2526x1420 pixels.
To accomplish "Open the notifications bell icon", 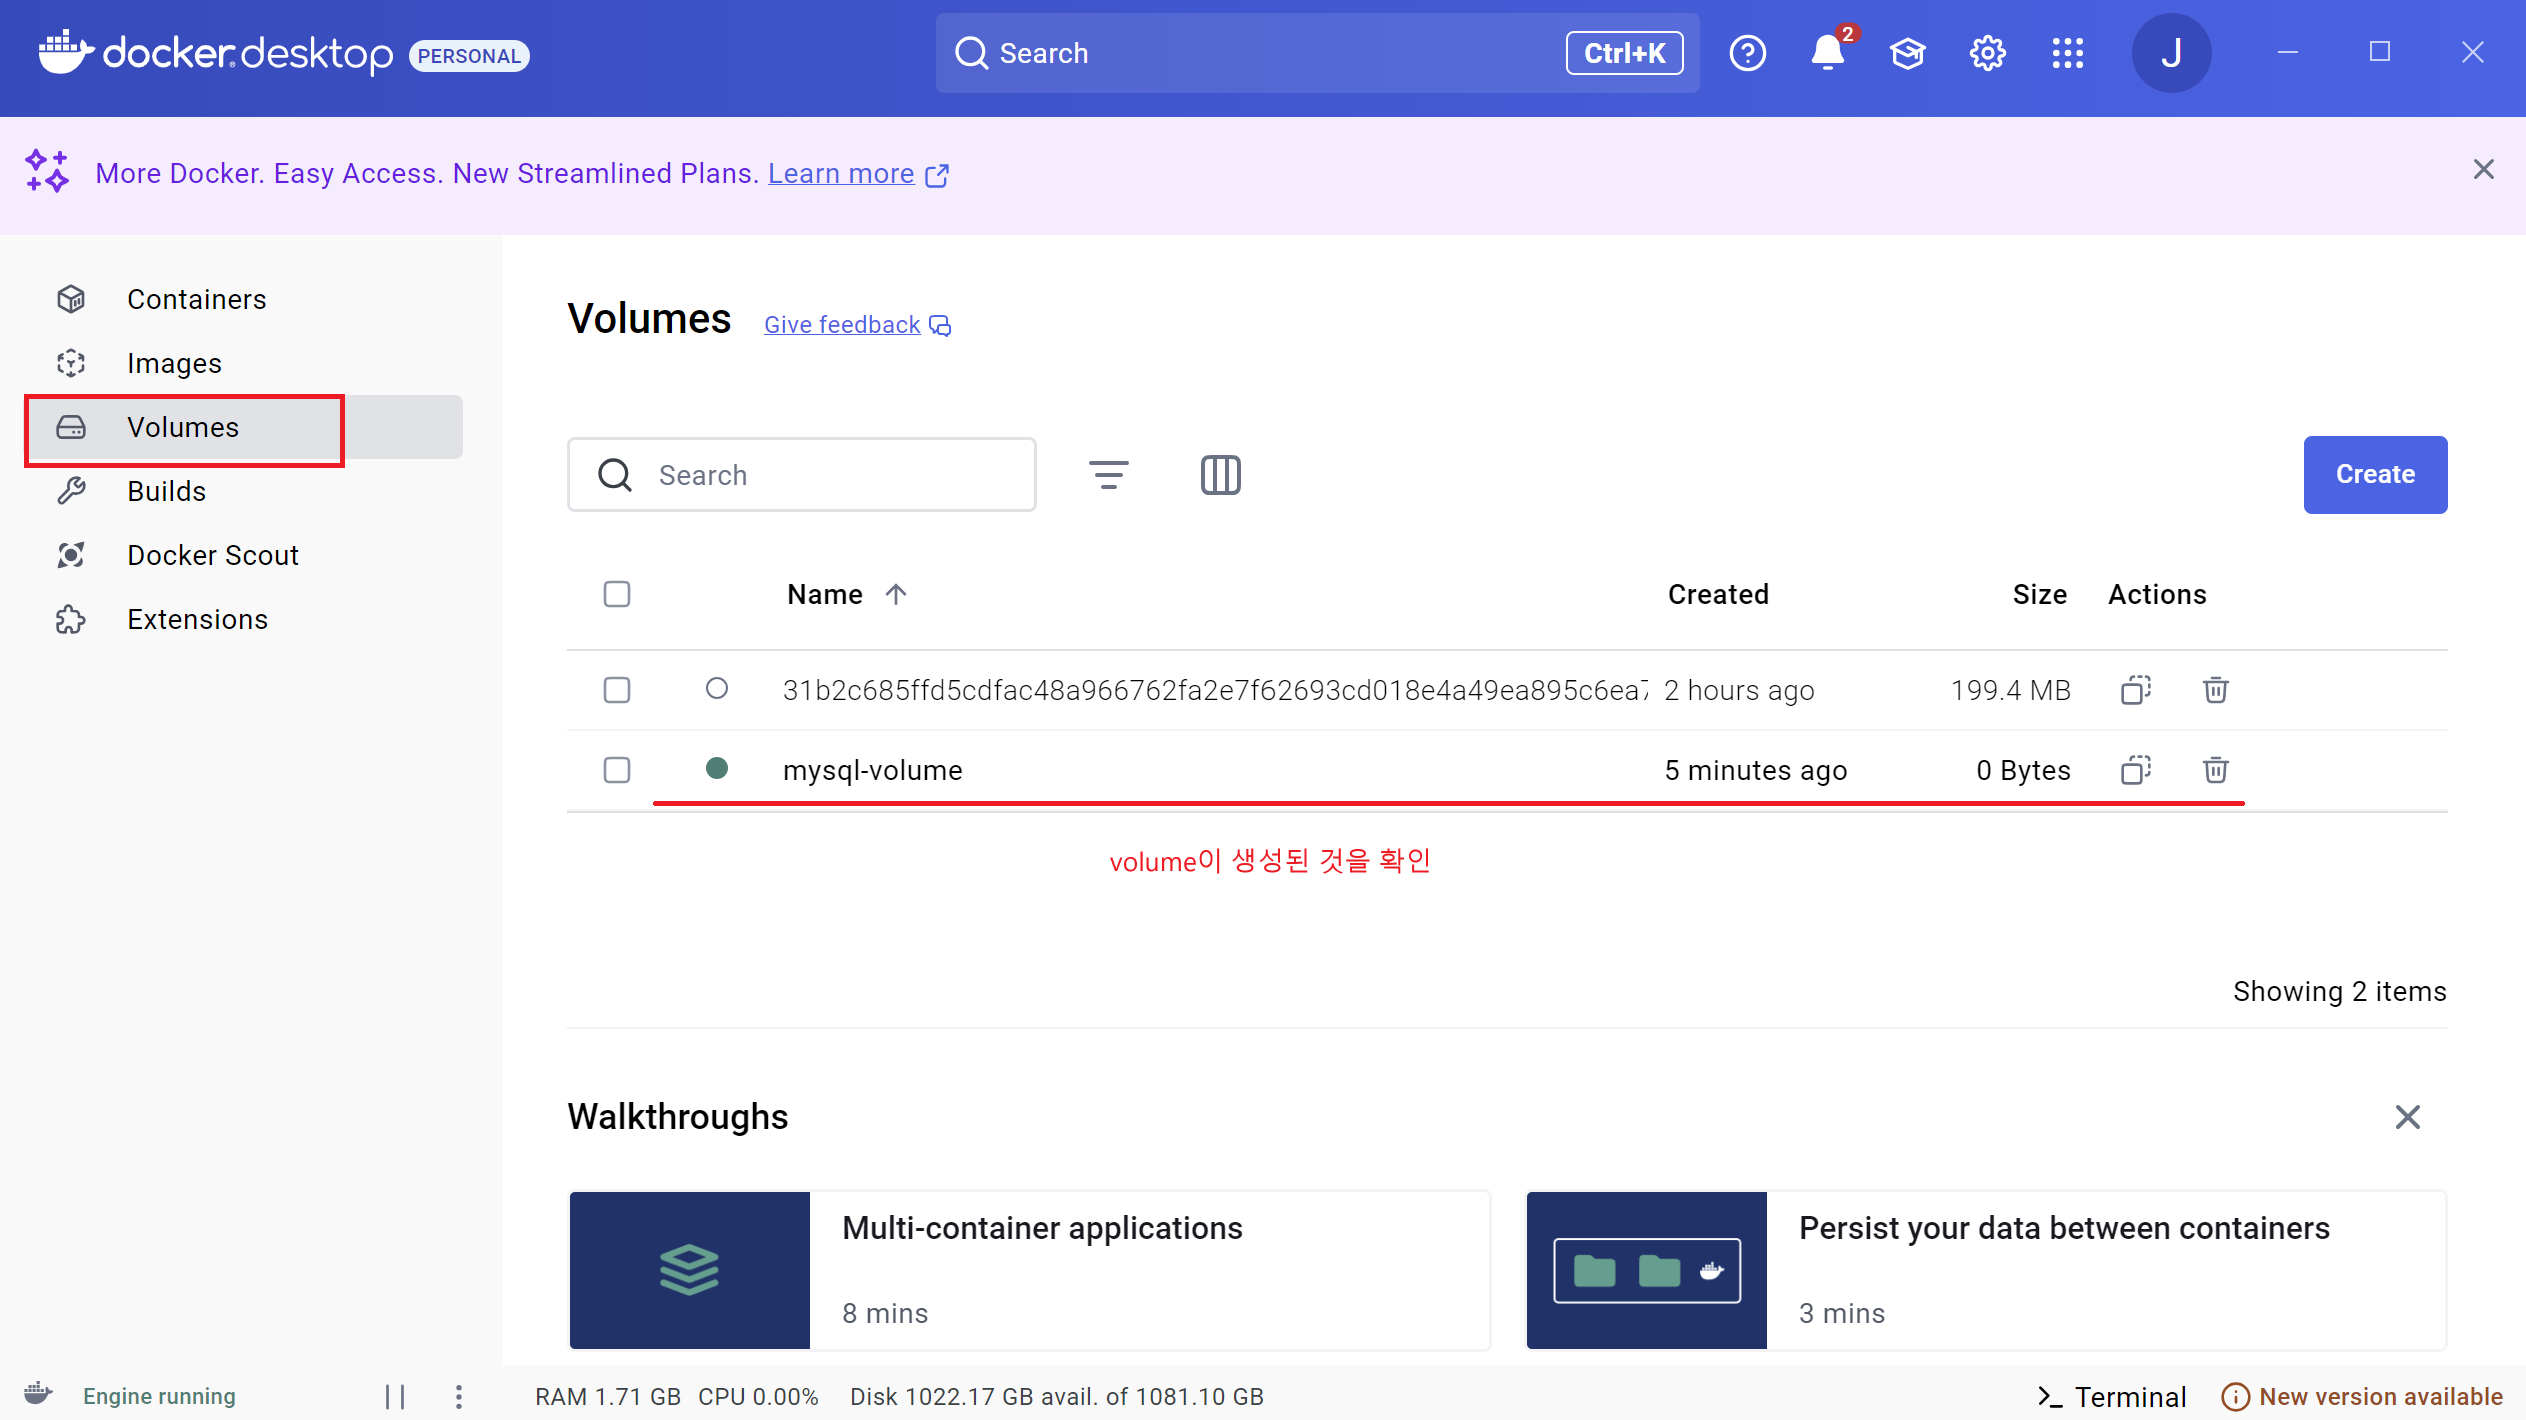I will click(1827, 53).
